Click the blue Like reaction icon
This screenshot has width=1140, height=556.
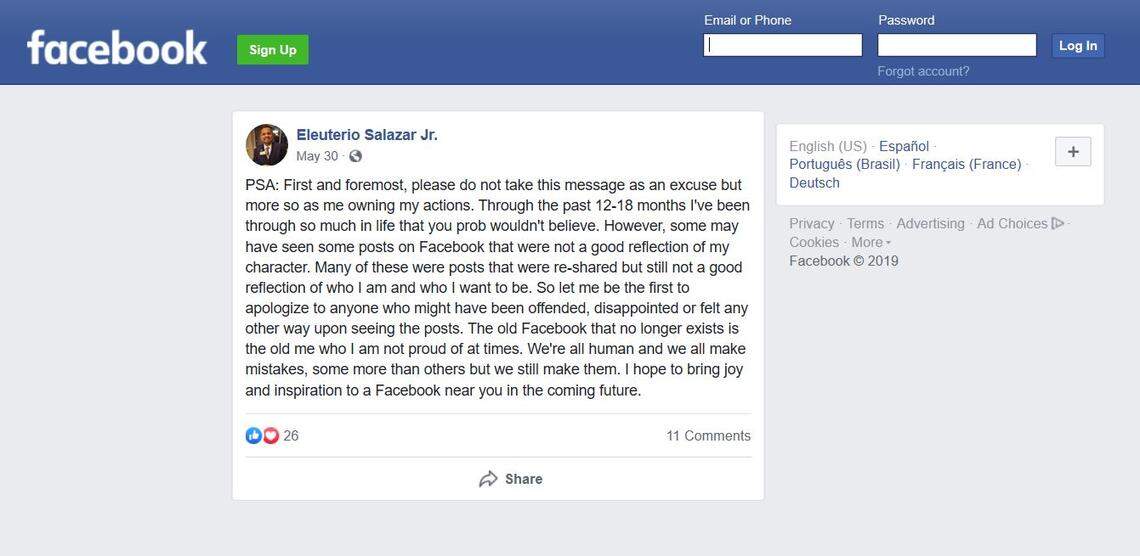(253, 436)
